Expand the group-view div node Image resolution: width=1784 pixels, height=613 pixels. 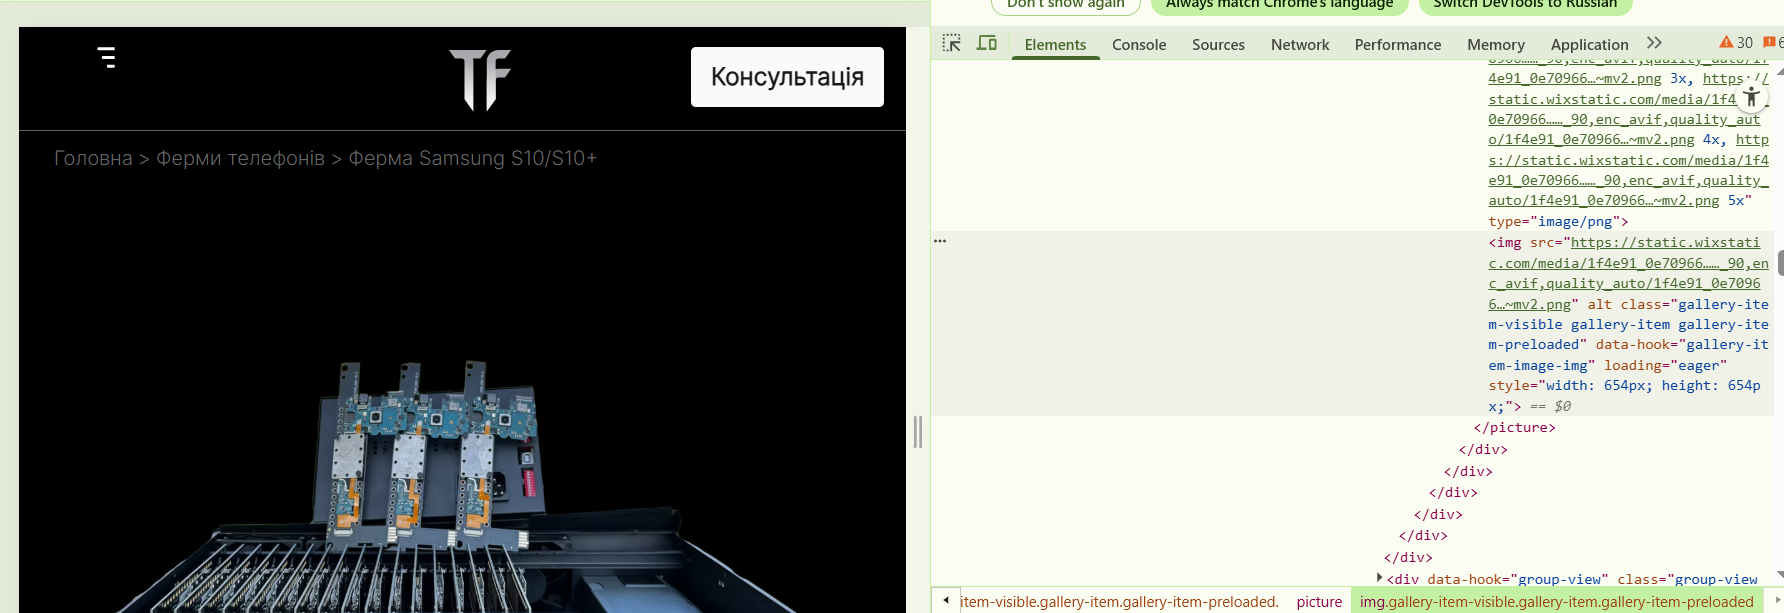[1379, 578]
